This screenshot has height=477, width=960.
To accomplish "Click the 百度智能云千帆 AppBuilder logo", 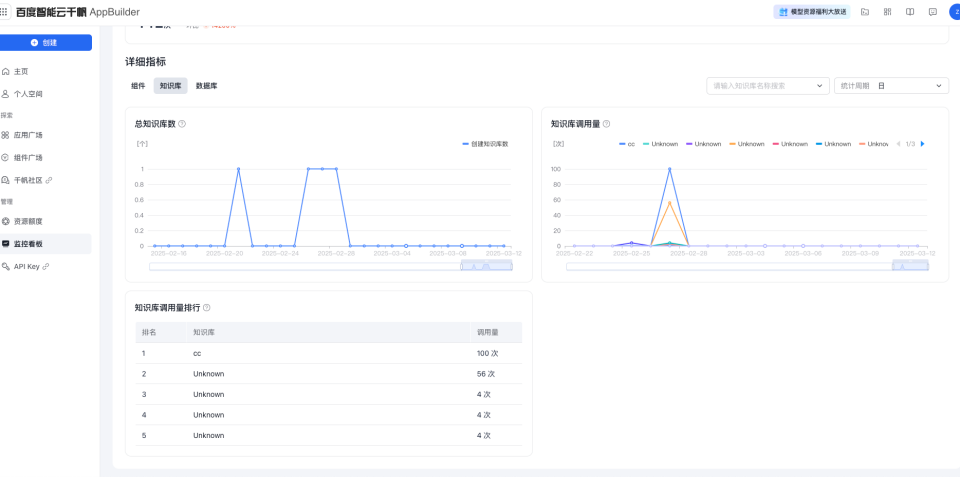I will [x=78, y=12].
